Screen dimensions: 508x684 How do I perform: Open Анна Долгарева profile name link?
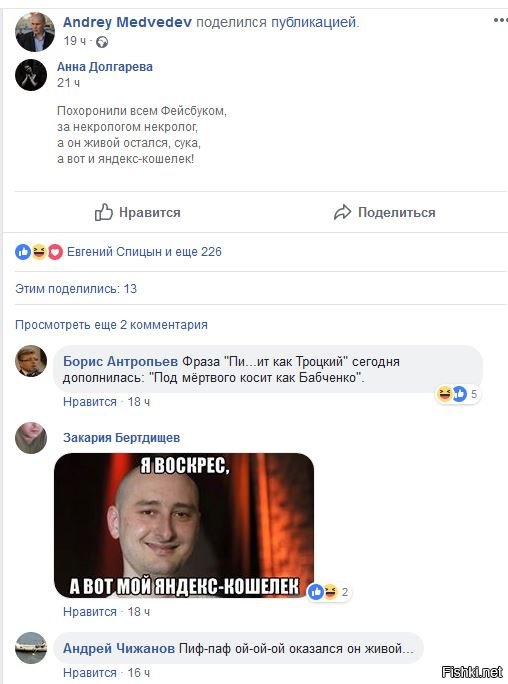pyautogui.click(x=105, y=67)
